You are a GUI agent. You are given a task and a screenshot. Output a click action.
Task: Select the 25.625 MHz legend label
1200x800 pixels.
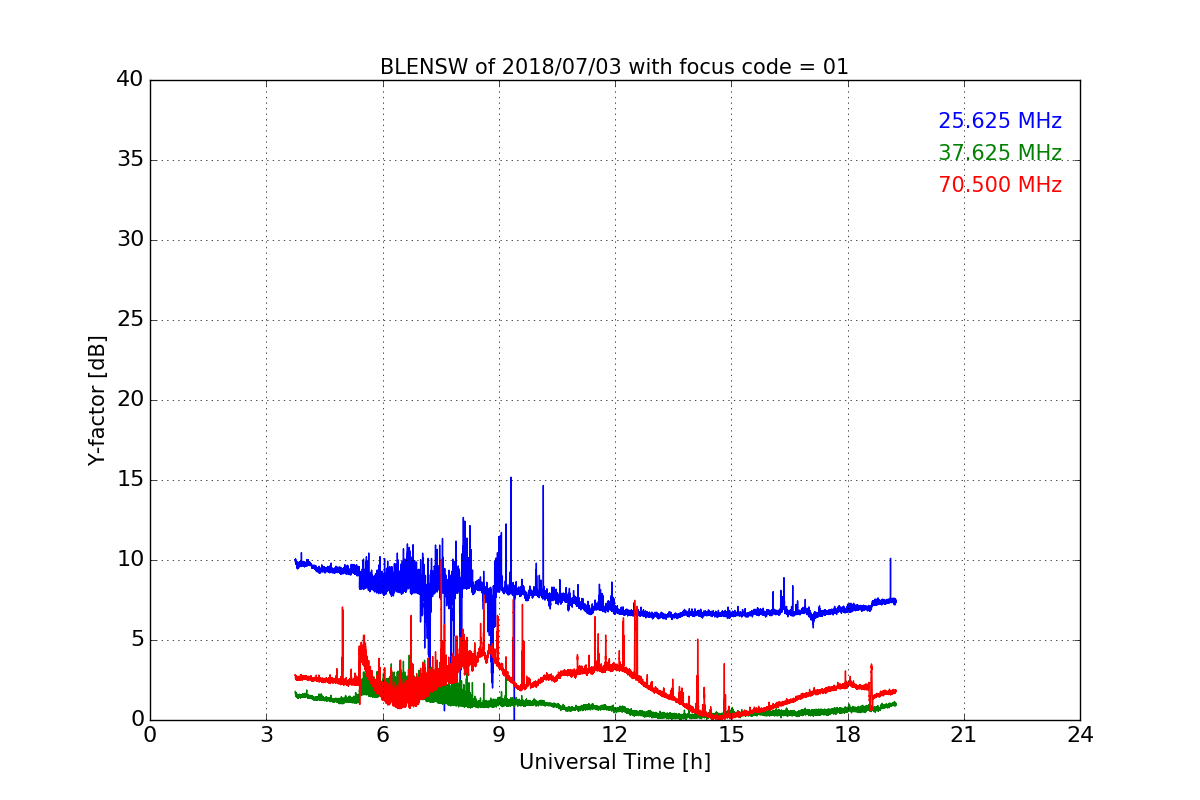point(1000,121)
